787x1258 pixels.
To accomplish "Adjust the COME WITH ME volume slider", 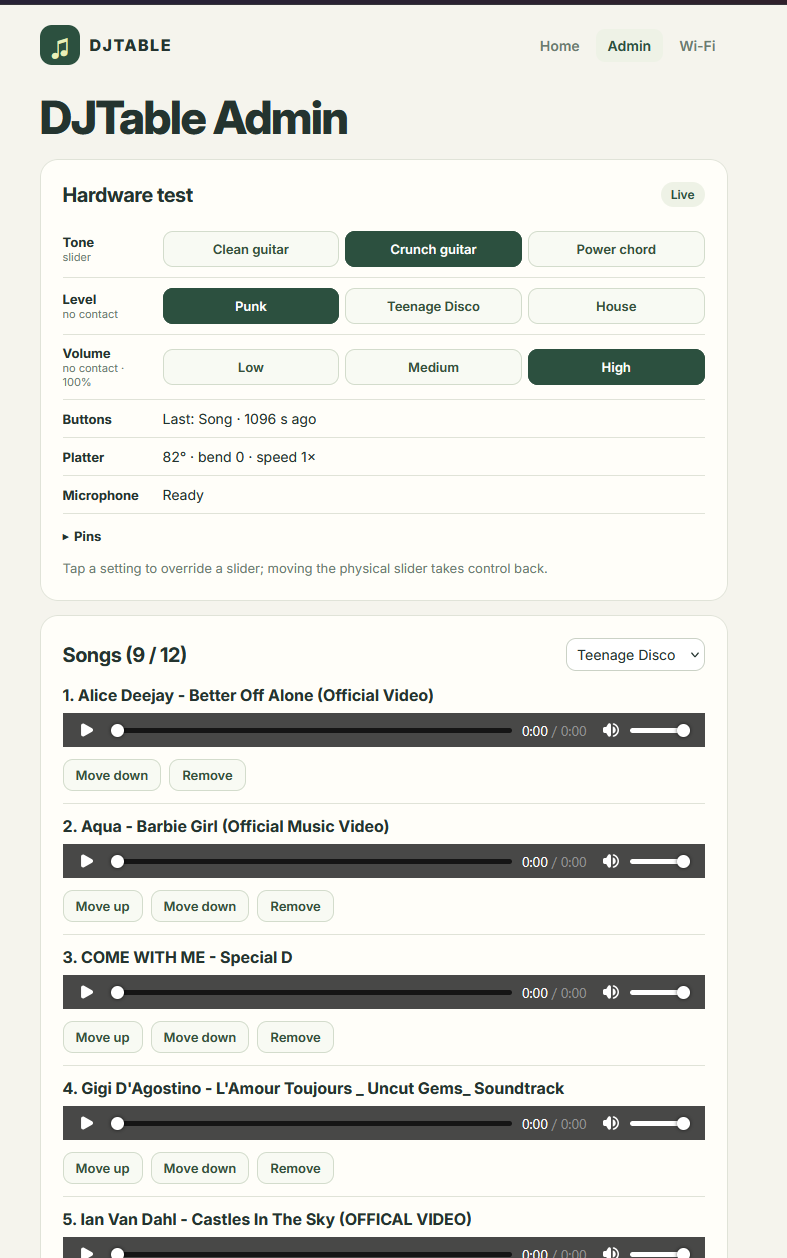I will 659,992.
